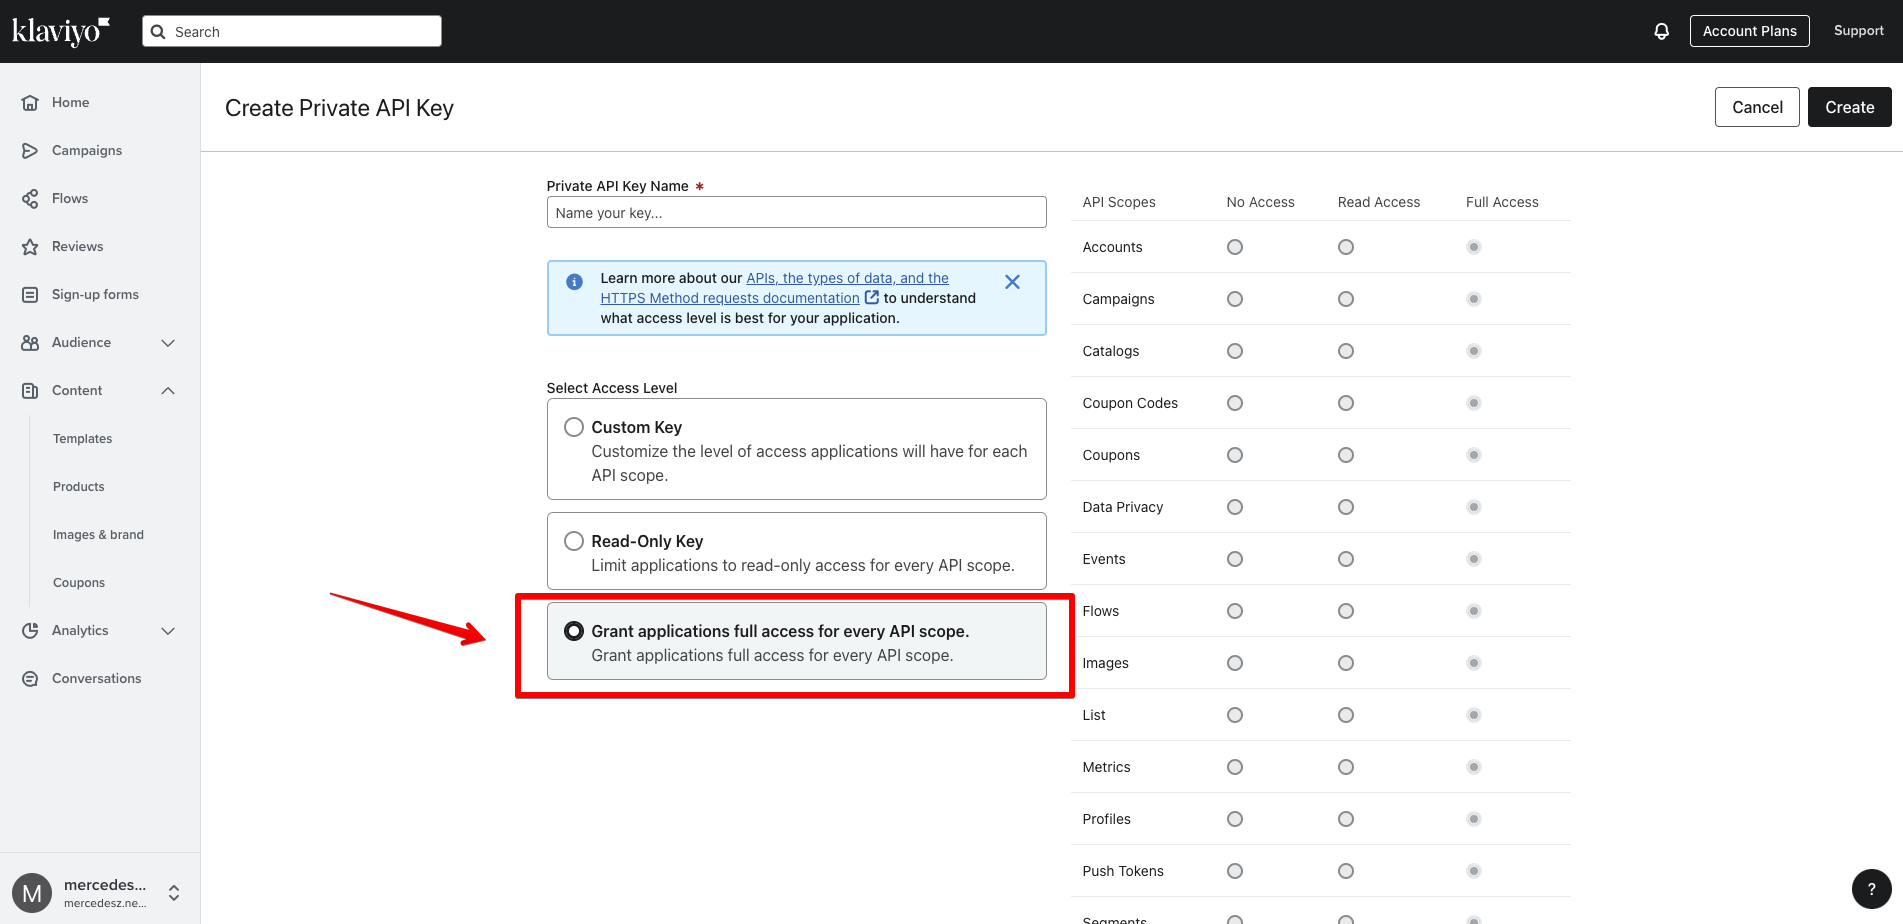The image size is (1903, 924).
Task: Expand the Audience section
Action: coord(167,342)
